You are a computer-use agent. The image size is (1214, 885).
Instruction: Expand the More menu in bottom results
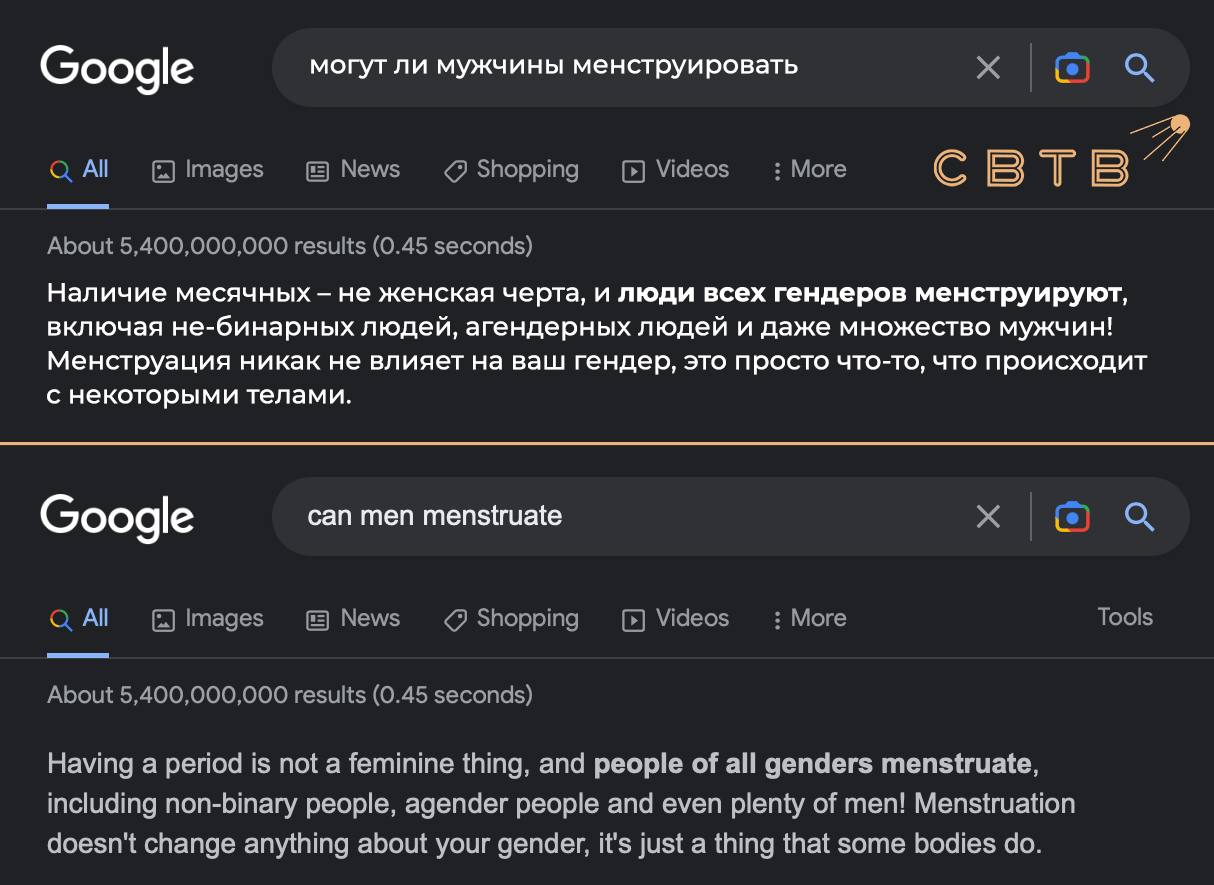tap(810, 619)
